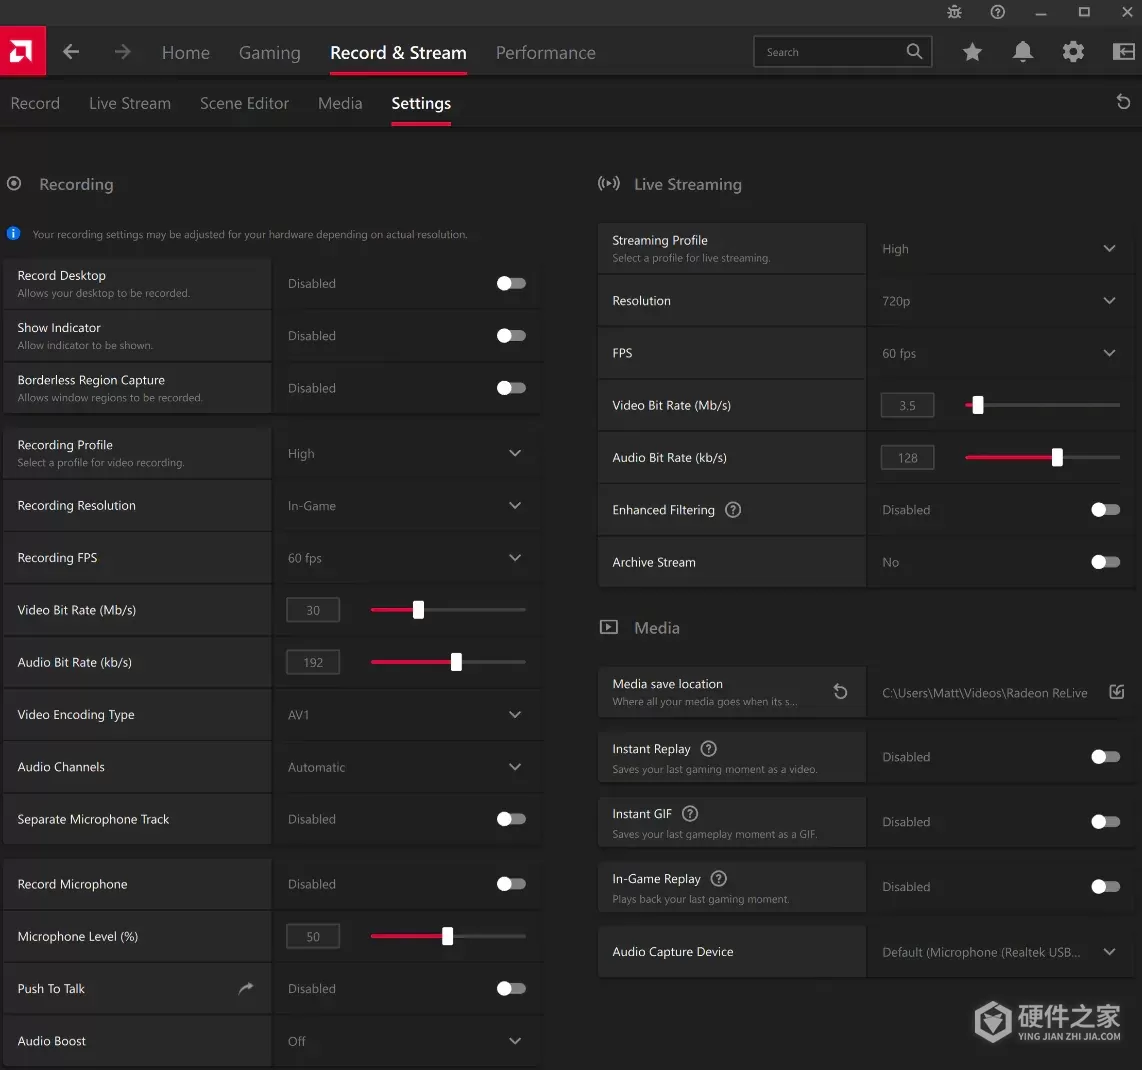Open favorites star icon
Screen dimensions: 1142x1070
coord(972,52)
